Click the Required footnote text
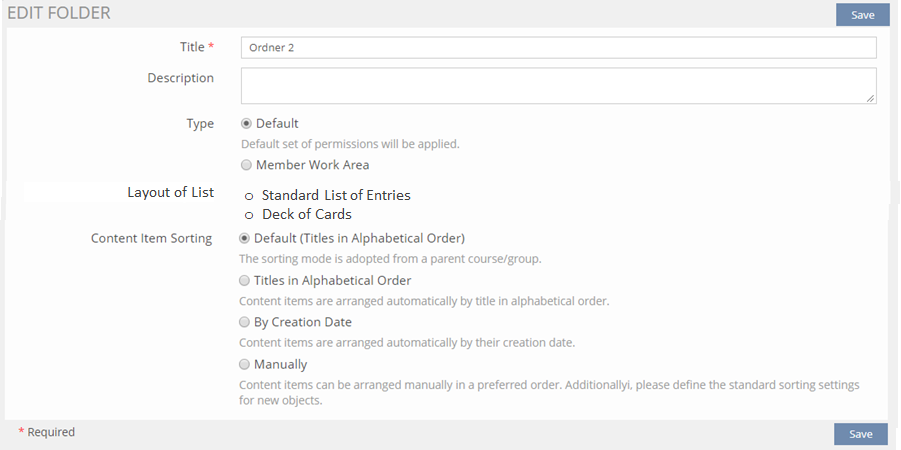The height and width of the screenshot is (450, 901). [x=50, y=433]
